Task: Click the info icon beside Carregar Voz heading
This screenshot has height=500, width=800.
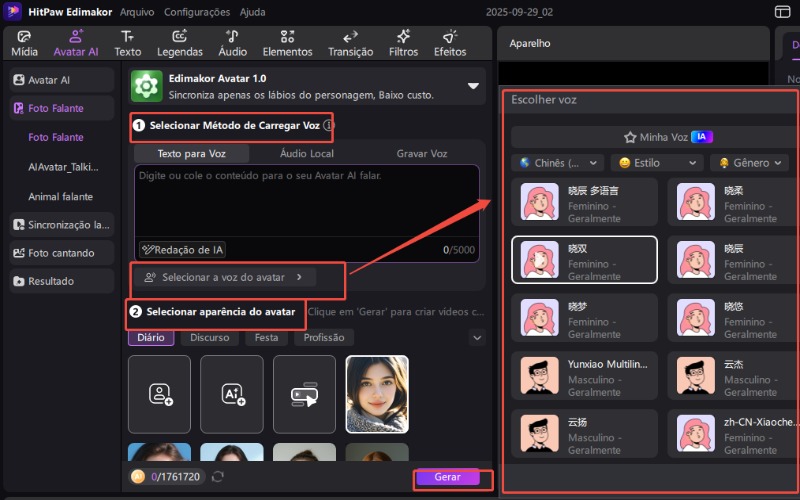Action: tap(328, 126)
